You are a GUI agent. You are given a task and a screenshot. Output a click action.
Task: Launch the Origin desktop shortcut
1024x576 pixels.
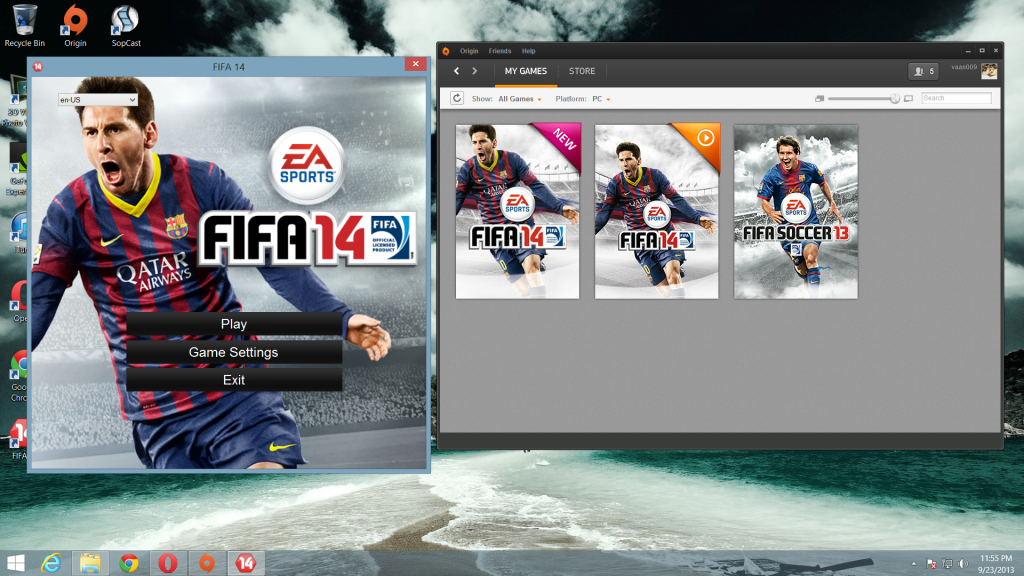coord(75,25)
